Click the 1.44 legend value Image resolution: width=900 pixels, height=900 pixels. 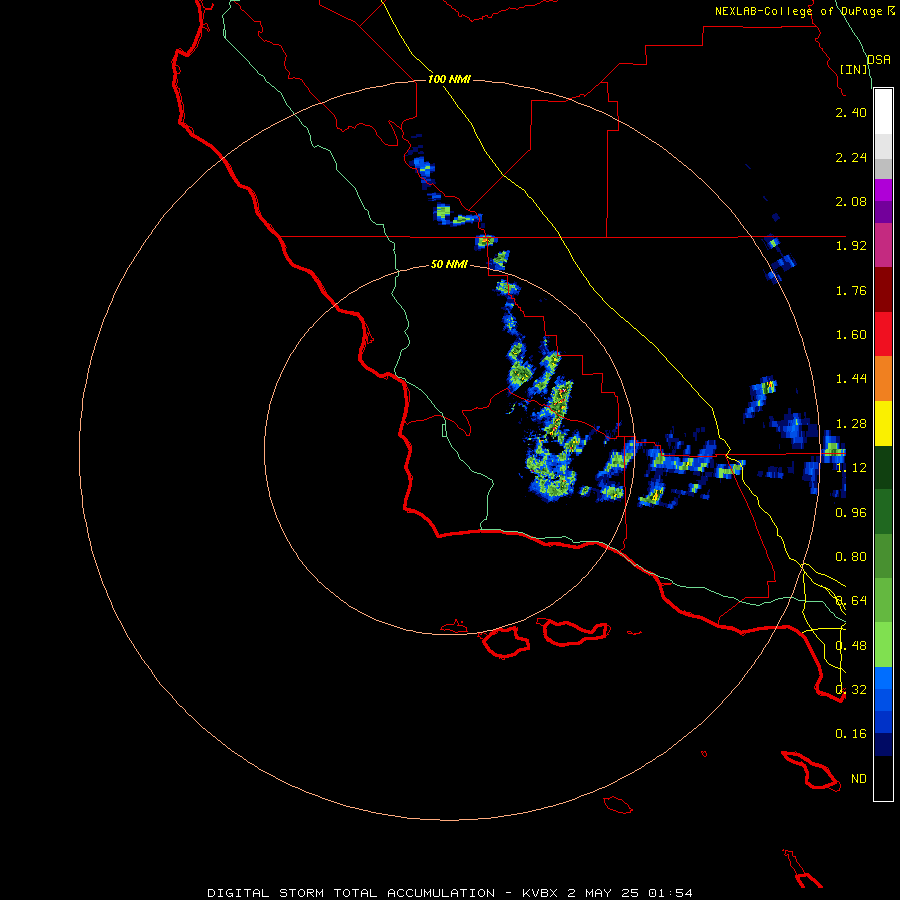(851, 379)
